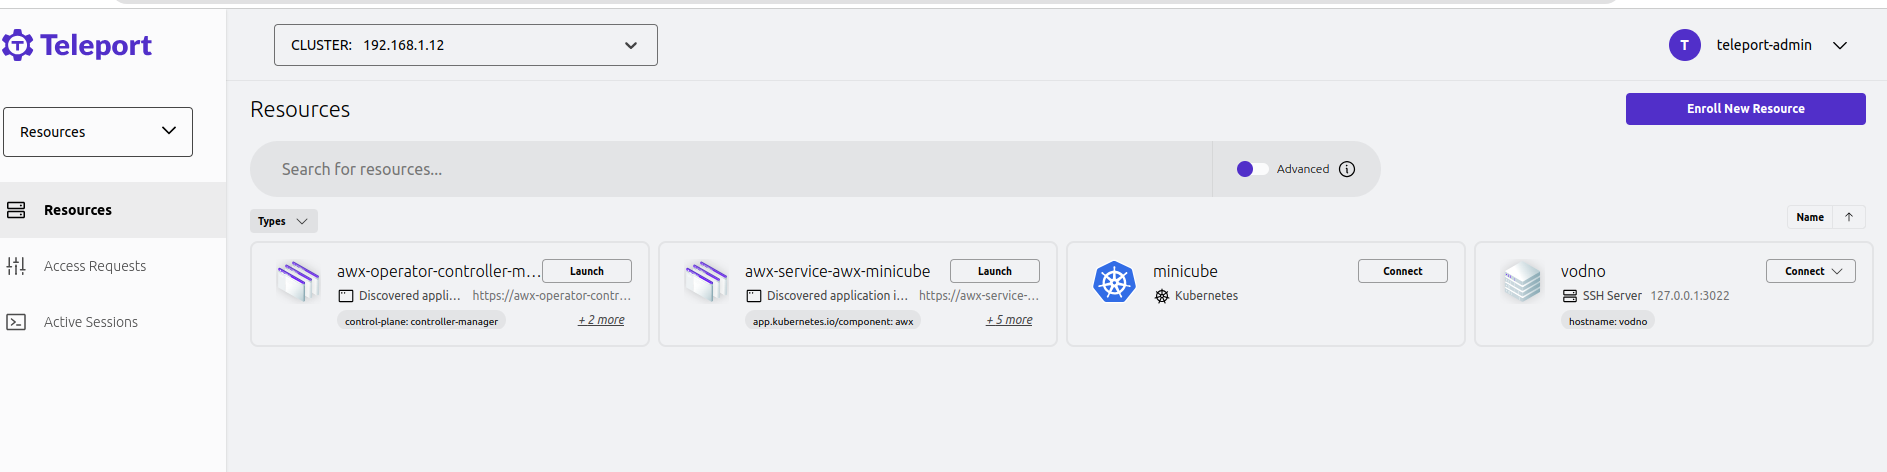Show +5 more labels for awx-service
1887x472 pixels.
click(x=1009, y=320)
